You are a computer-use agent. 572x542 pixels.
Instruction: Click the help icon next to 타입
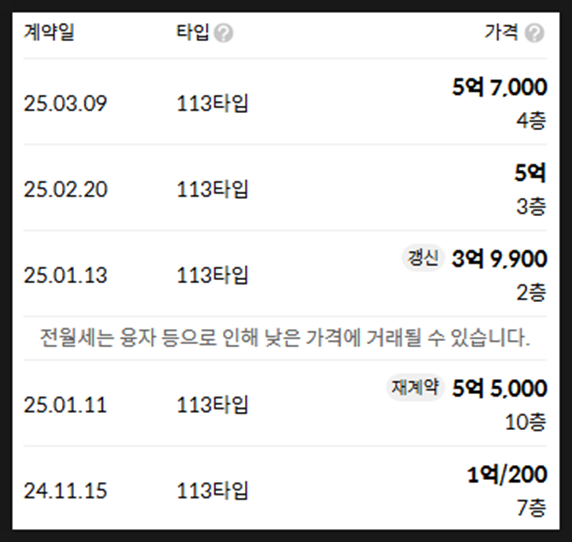point(223,33)
